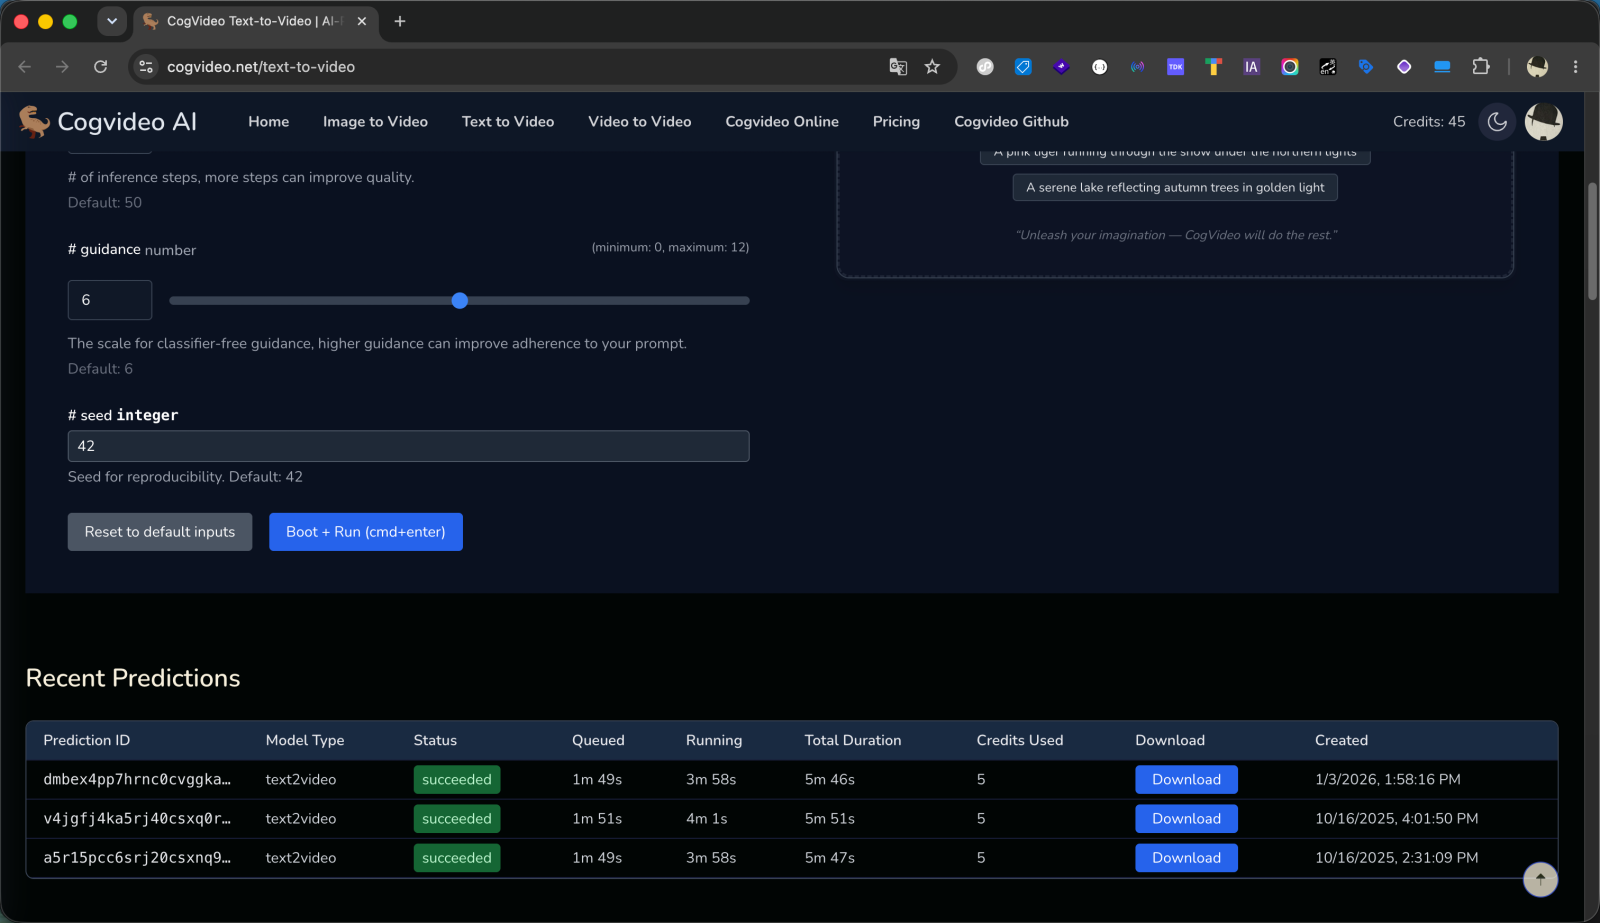Open the IA extension icon
Image resolution: width=1600 pixels, height=923 pixels.
click(x=1251, y=67)
